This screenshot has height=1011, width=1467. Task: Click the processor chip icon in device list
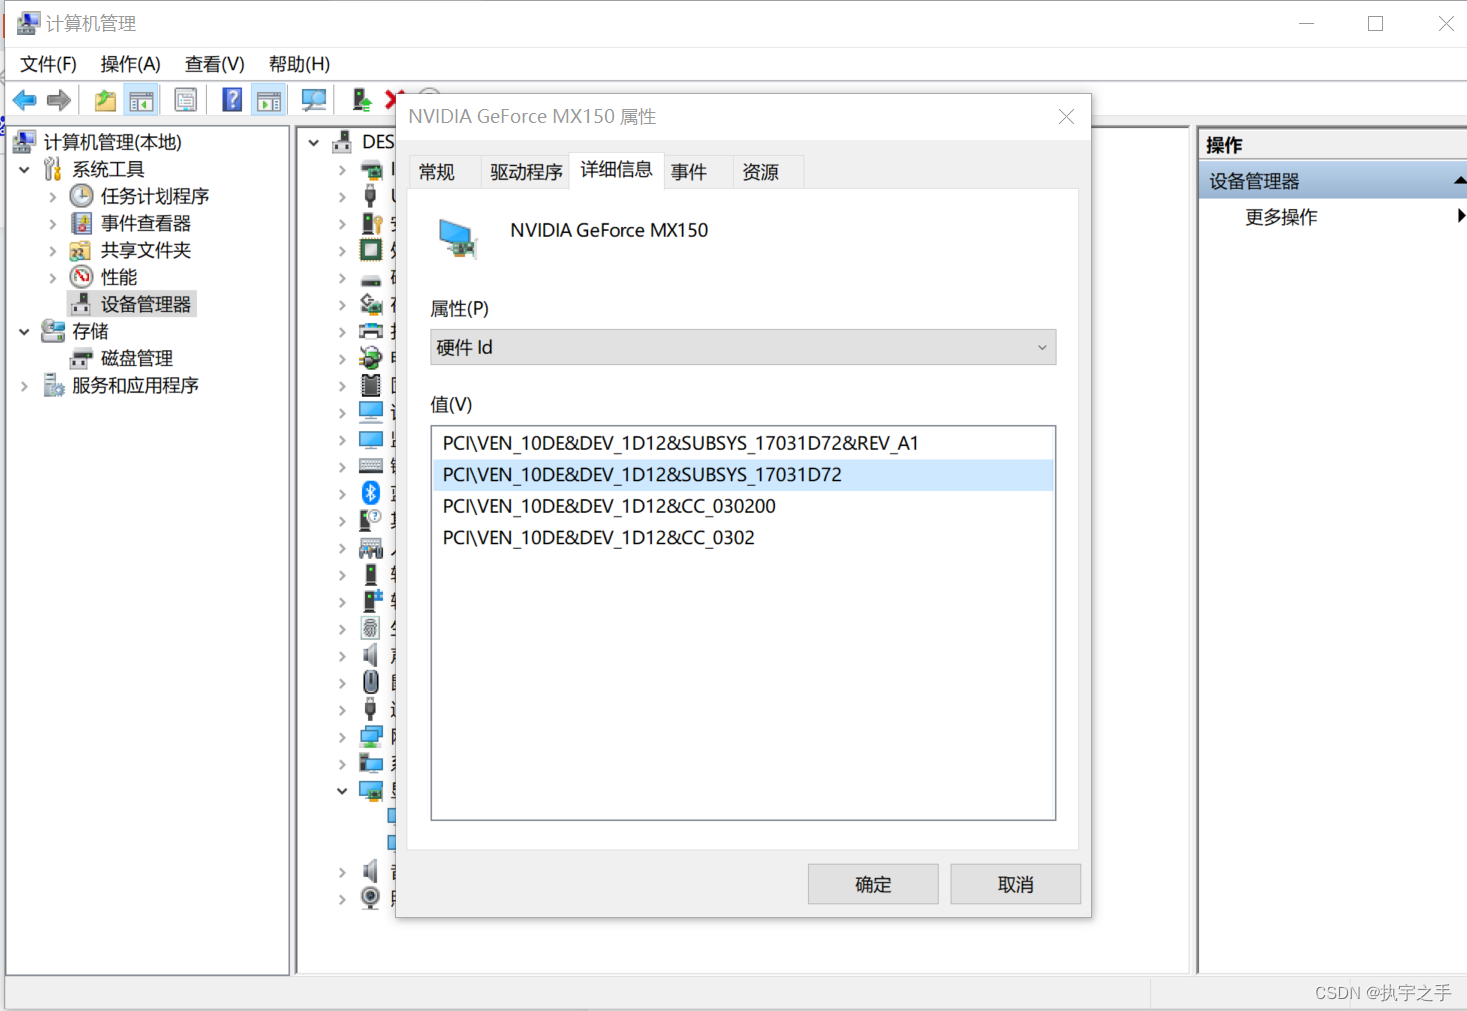(371, 250)
